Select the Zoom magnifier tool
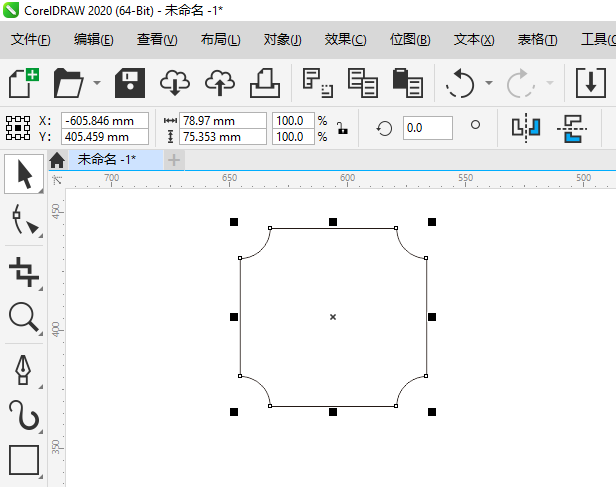Viewport: 616px width, 487px height. tap(24, 318)
